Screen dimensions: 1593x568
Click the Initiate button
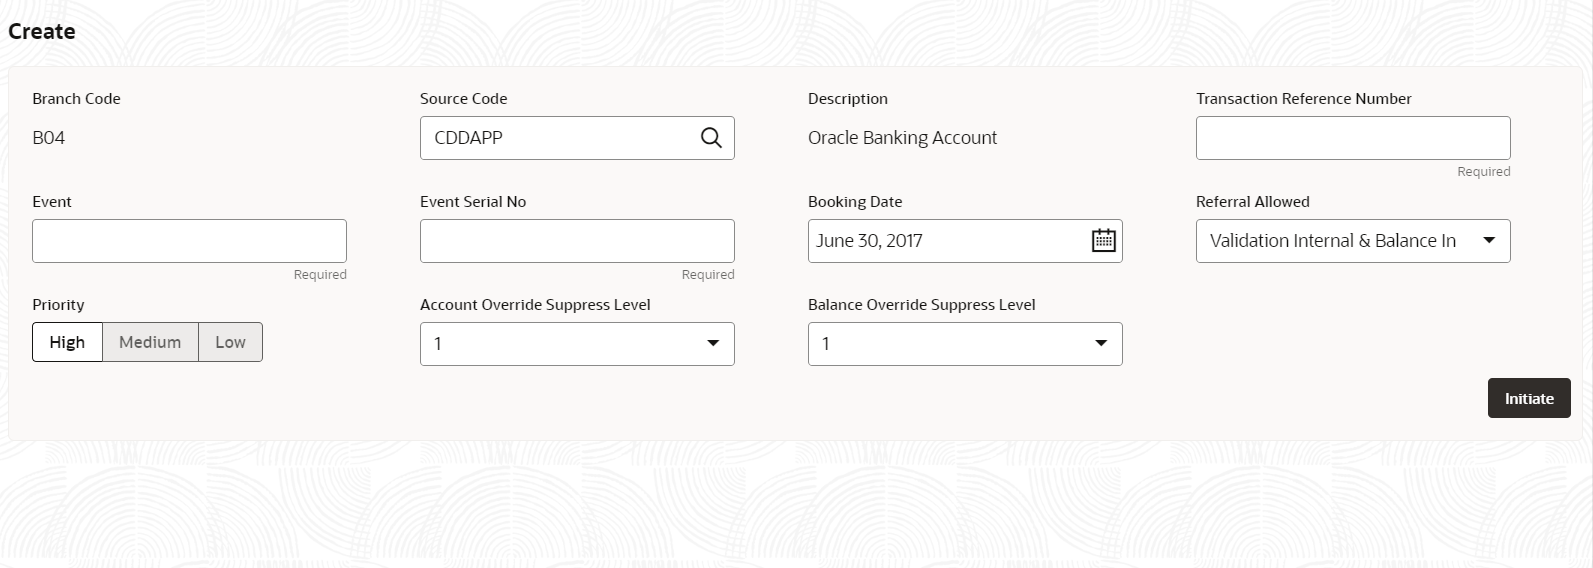tap(1529, 398)
